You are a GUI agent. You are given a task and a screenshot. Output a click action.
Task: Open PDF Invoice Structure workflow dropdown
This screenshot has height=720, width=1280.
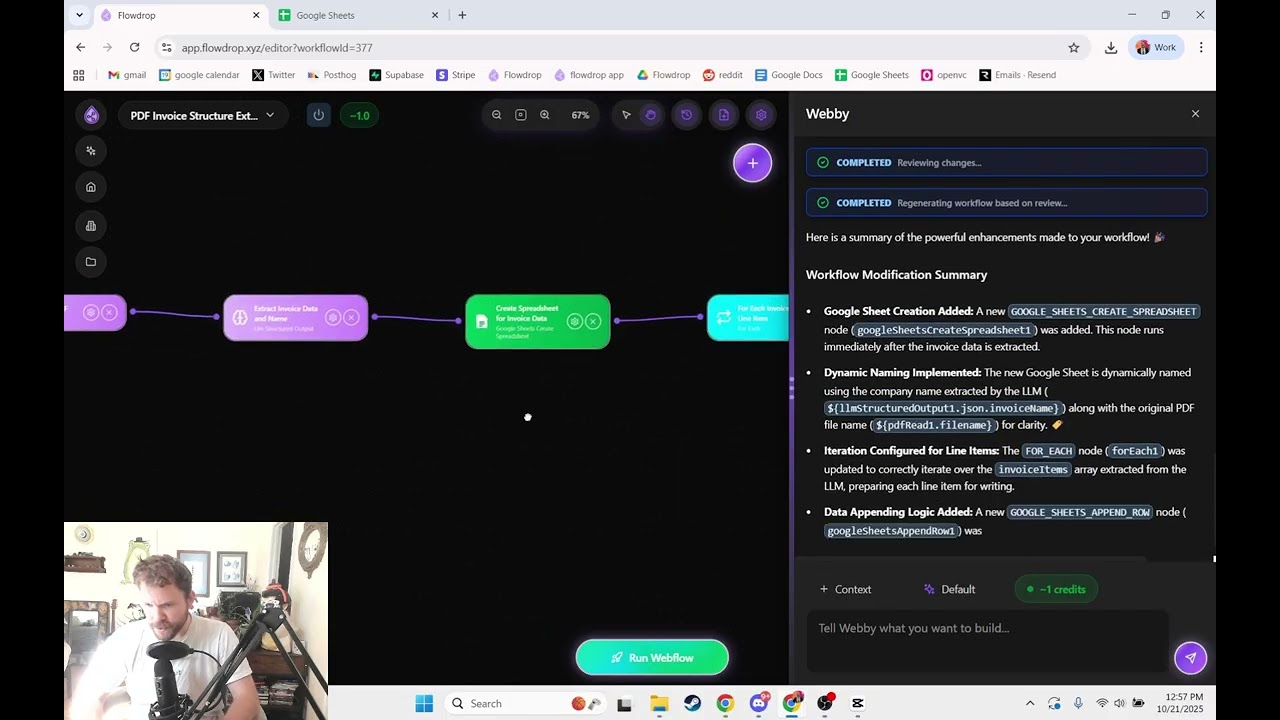202,115
